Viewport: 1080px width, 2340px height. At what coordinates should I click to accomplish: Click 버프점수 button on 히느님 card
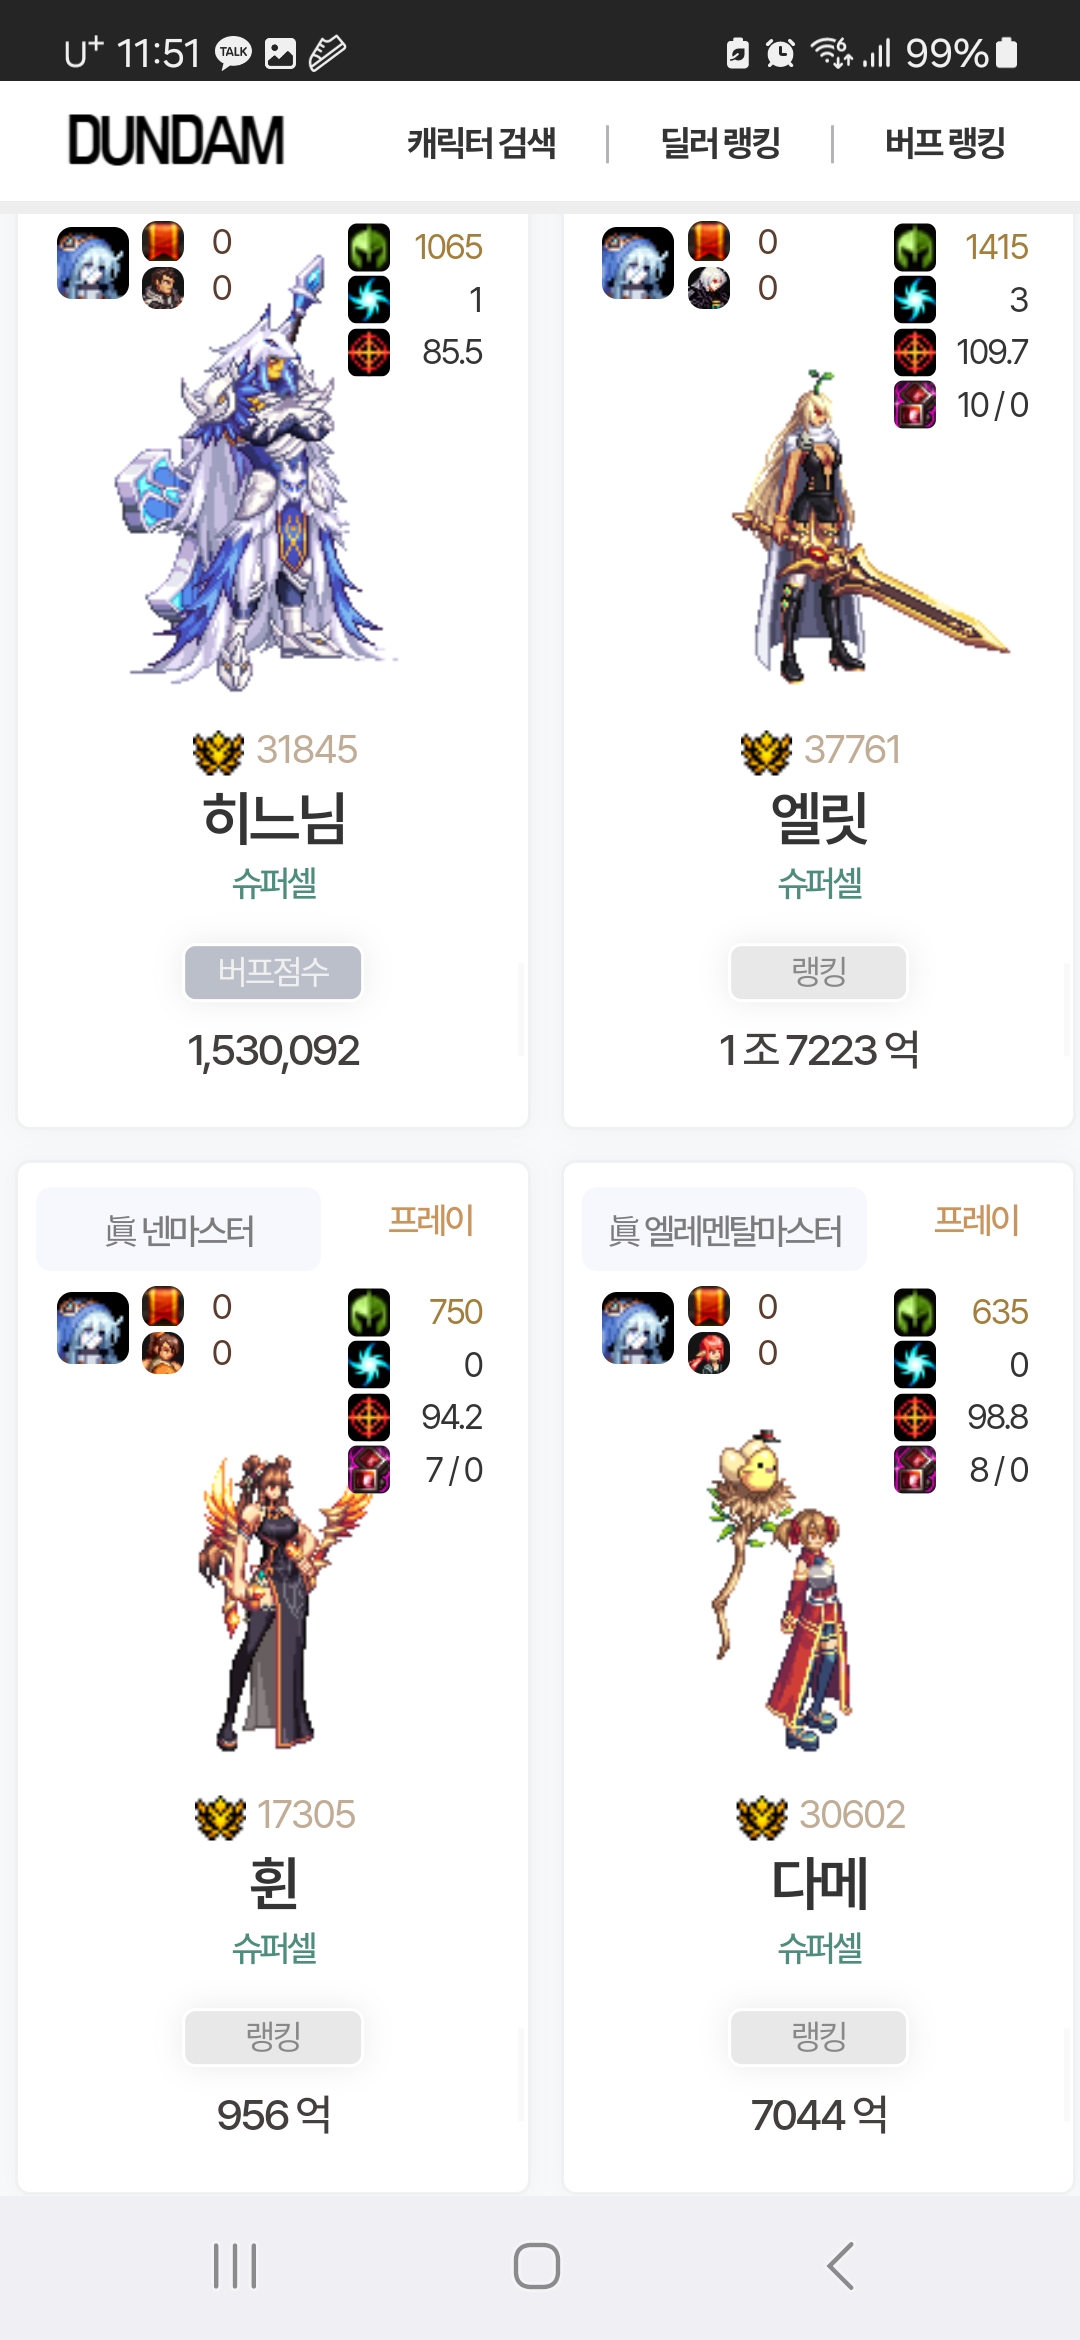point(273,972)
